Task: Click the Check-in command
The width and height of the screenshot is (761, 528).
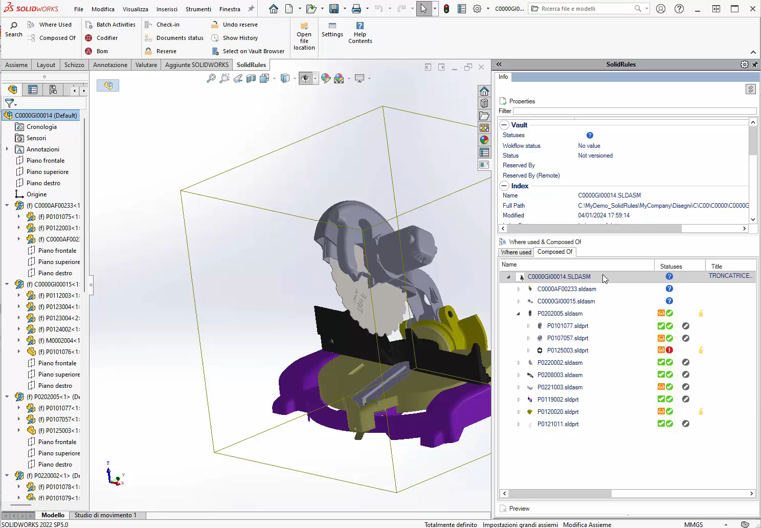Action: (163, 25)
